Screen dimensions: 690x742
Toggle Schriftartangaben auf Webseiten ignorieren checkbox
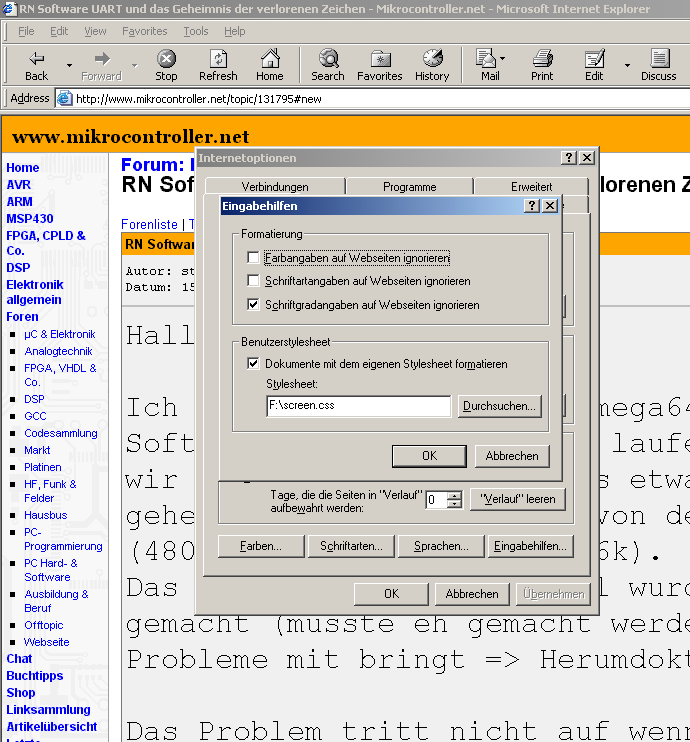pos(253,281)
